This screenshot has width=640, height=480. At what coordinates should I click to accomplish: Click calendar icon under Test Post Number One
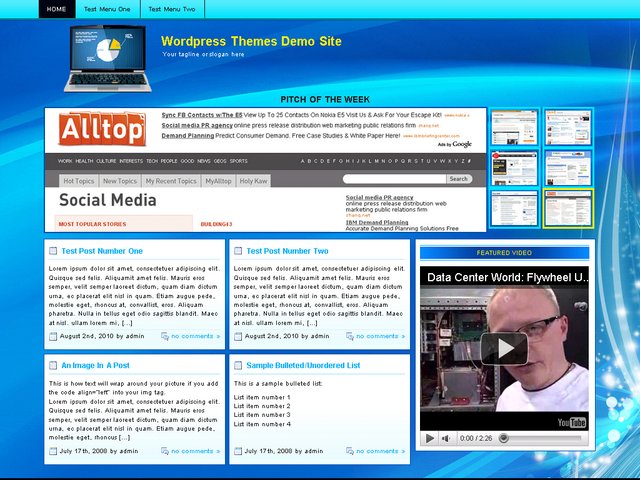coord(53,336)
